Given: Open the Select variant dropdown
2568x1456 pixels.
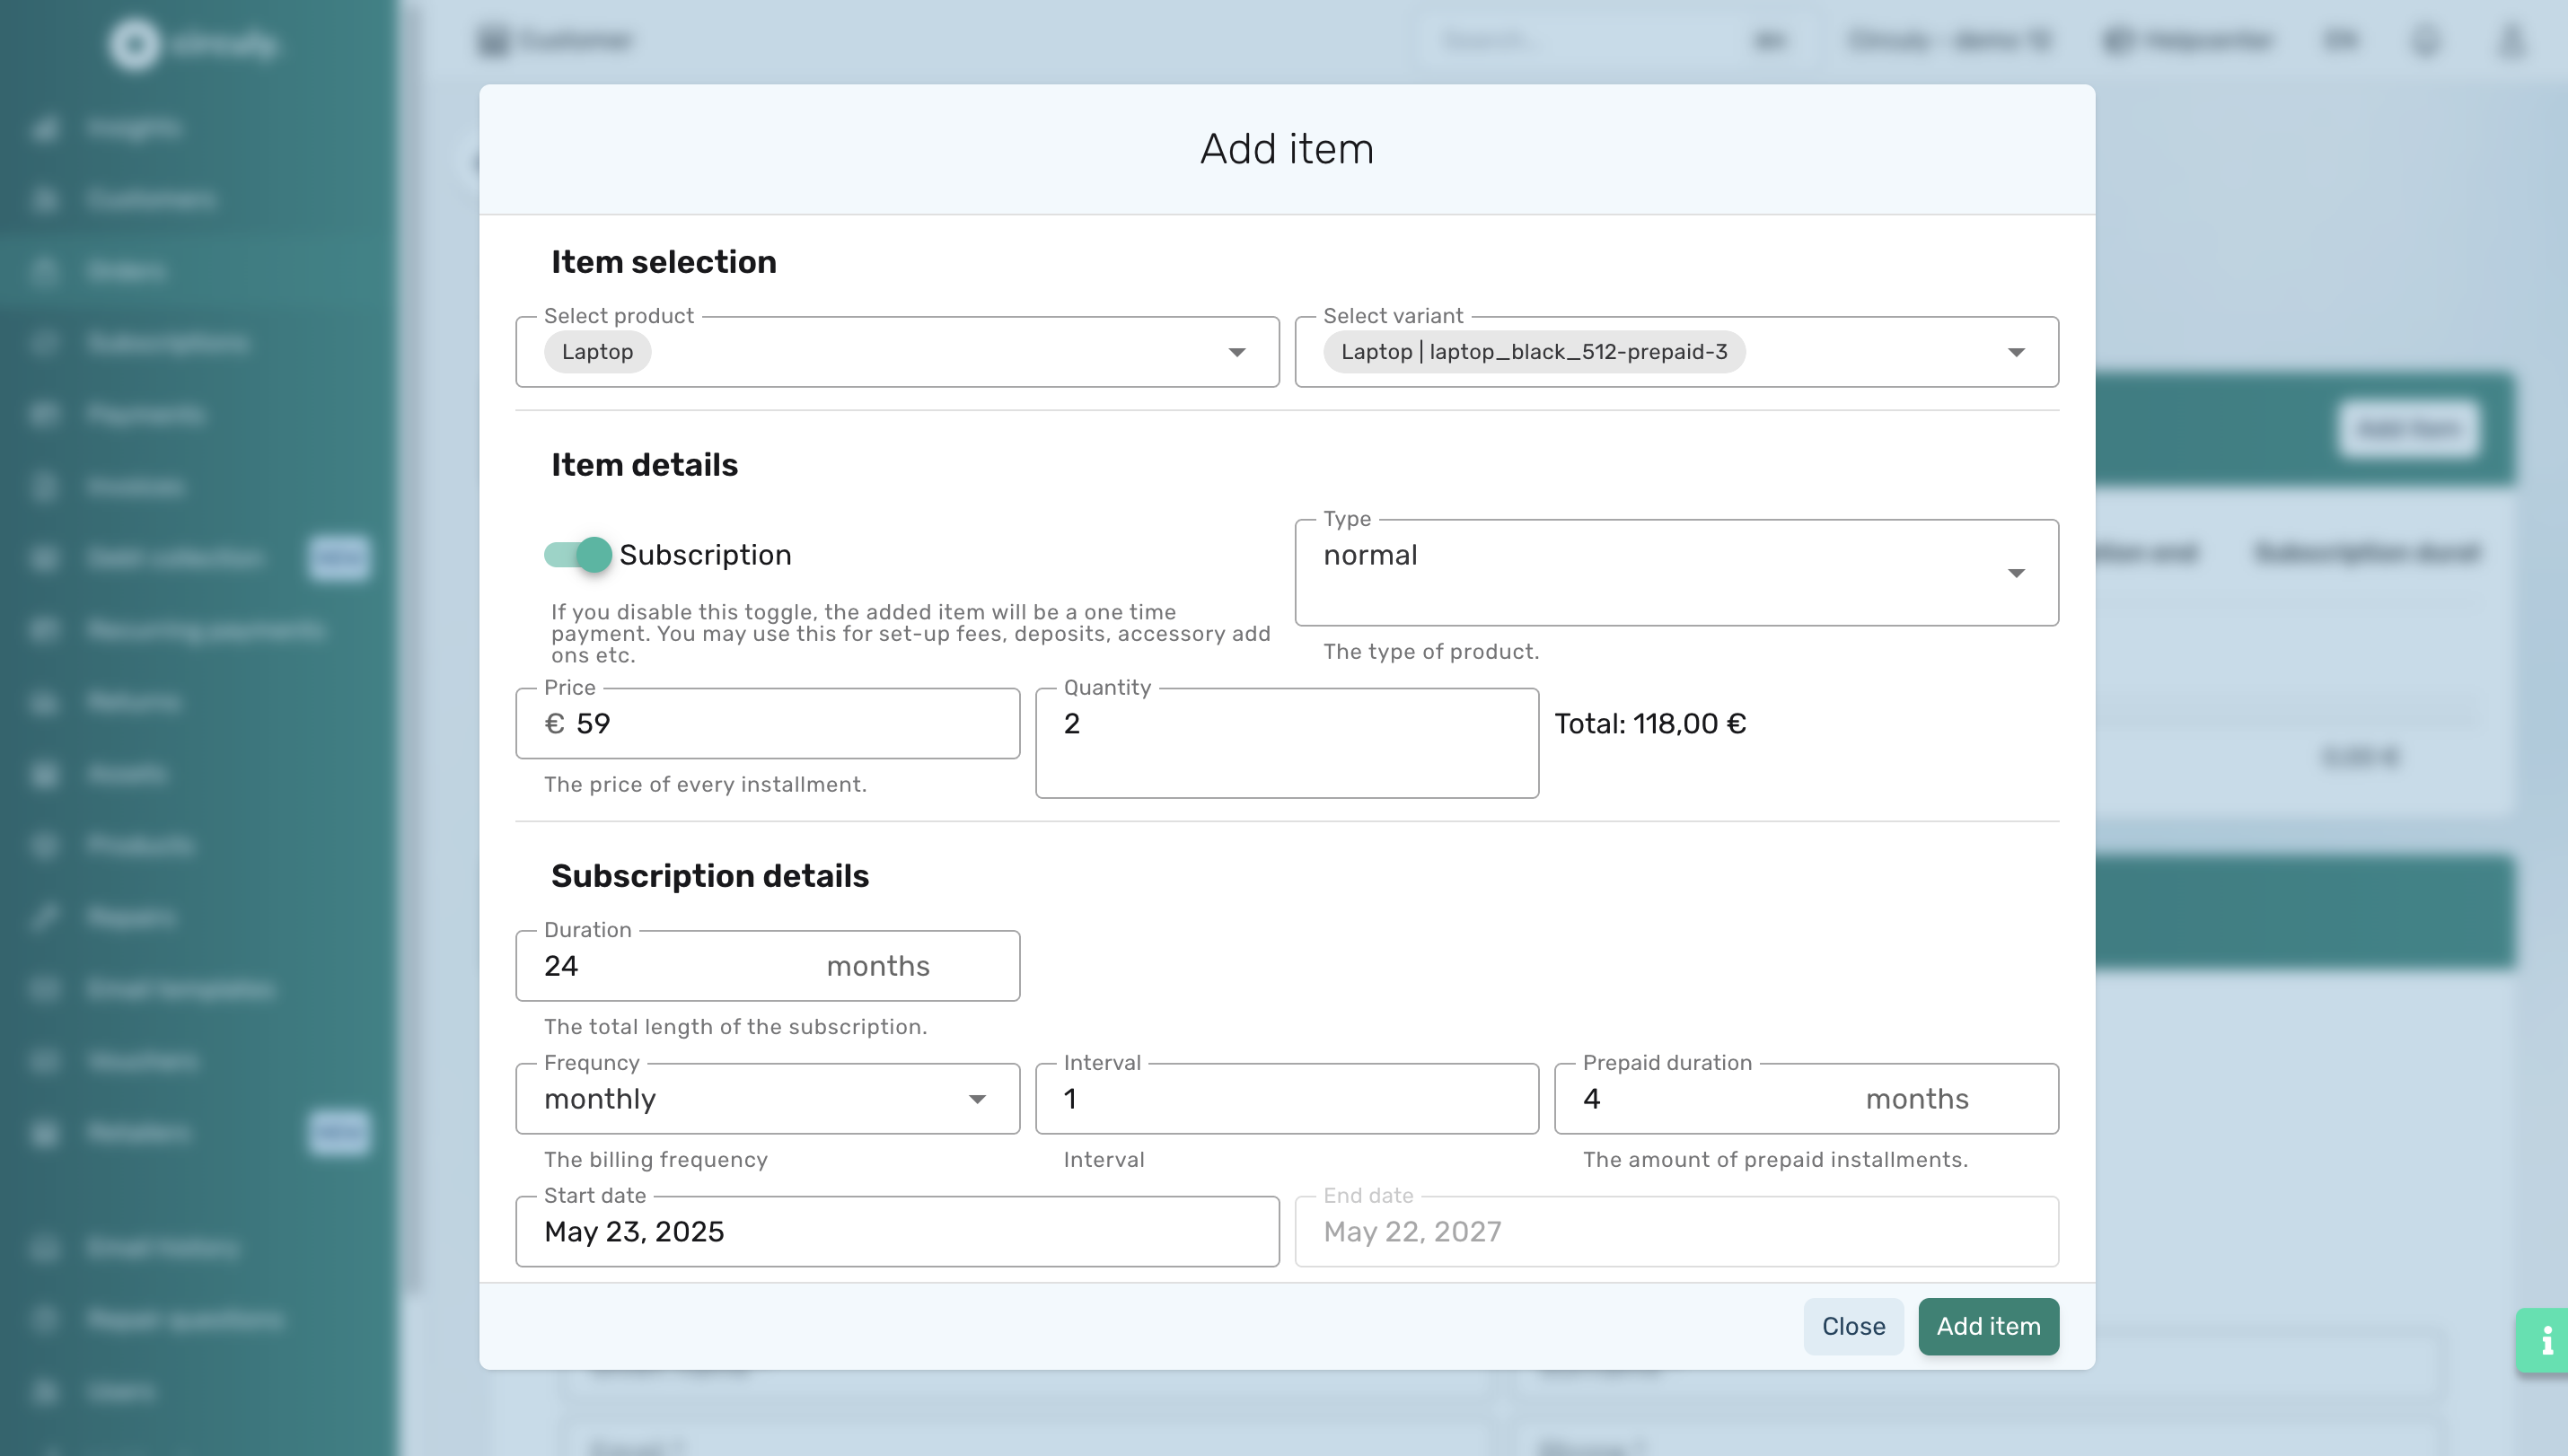Looking at the screenshot, I should click(1676, 352).
